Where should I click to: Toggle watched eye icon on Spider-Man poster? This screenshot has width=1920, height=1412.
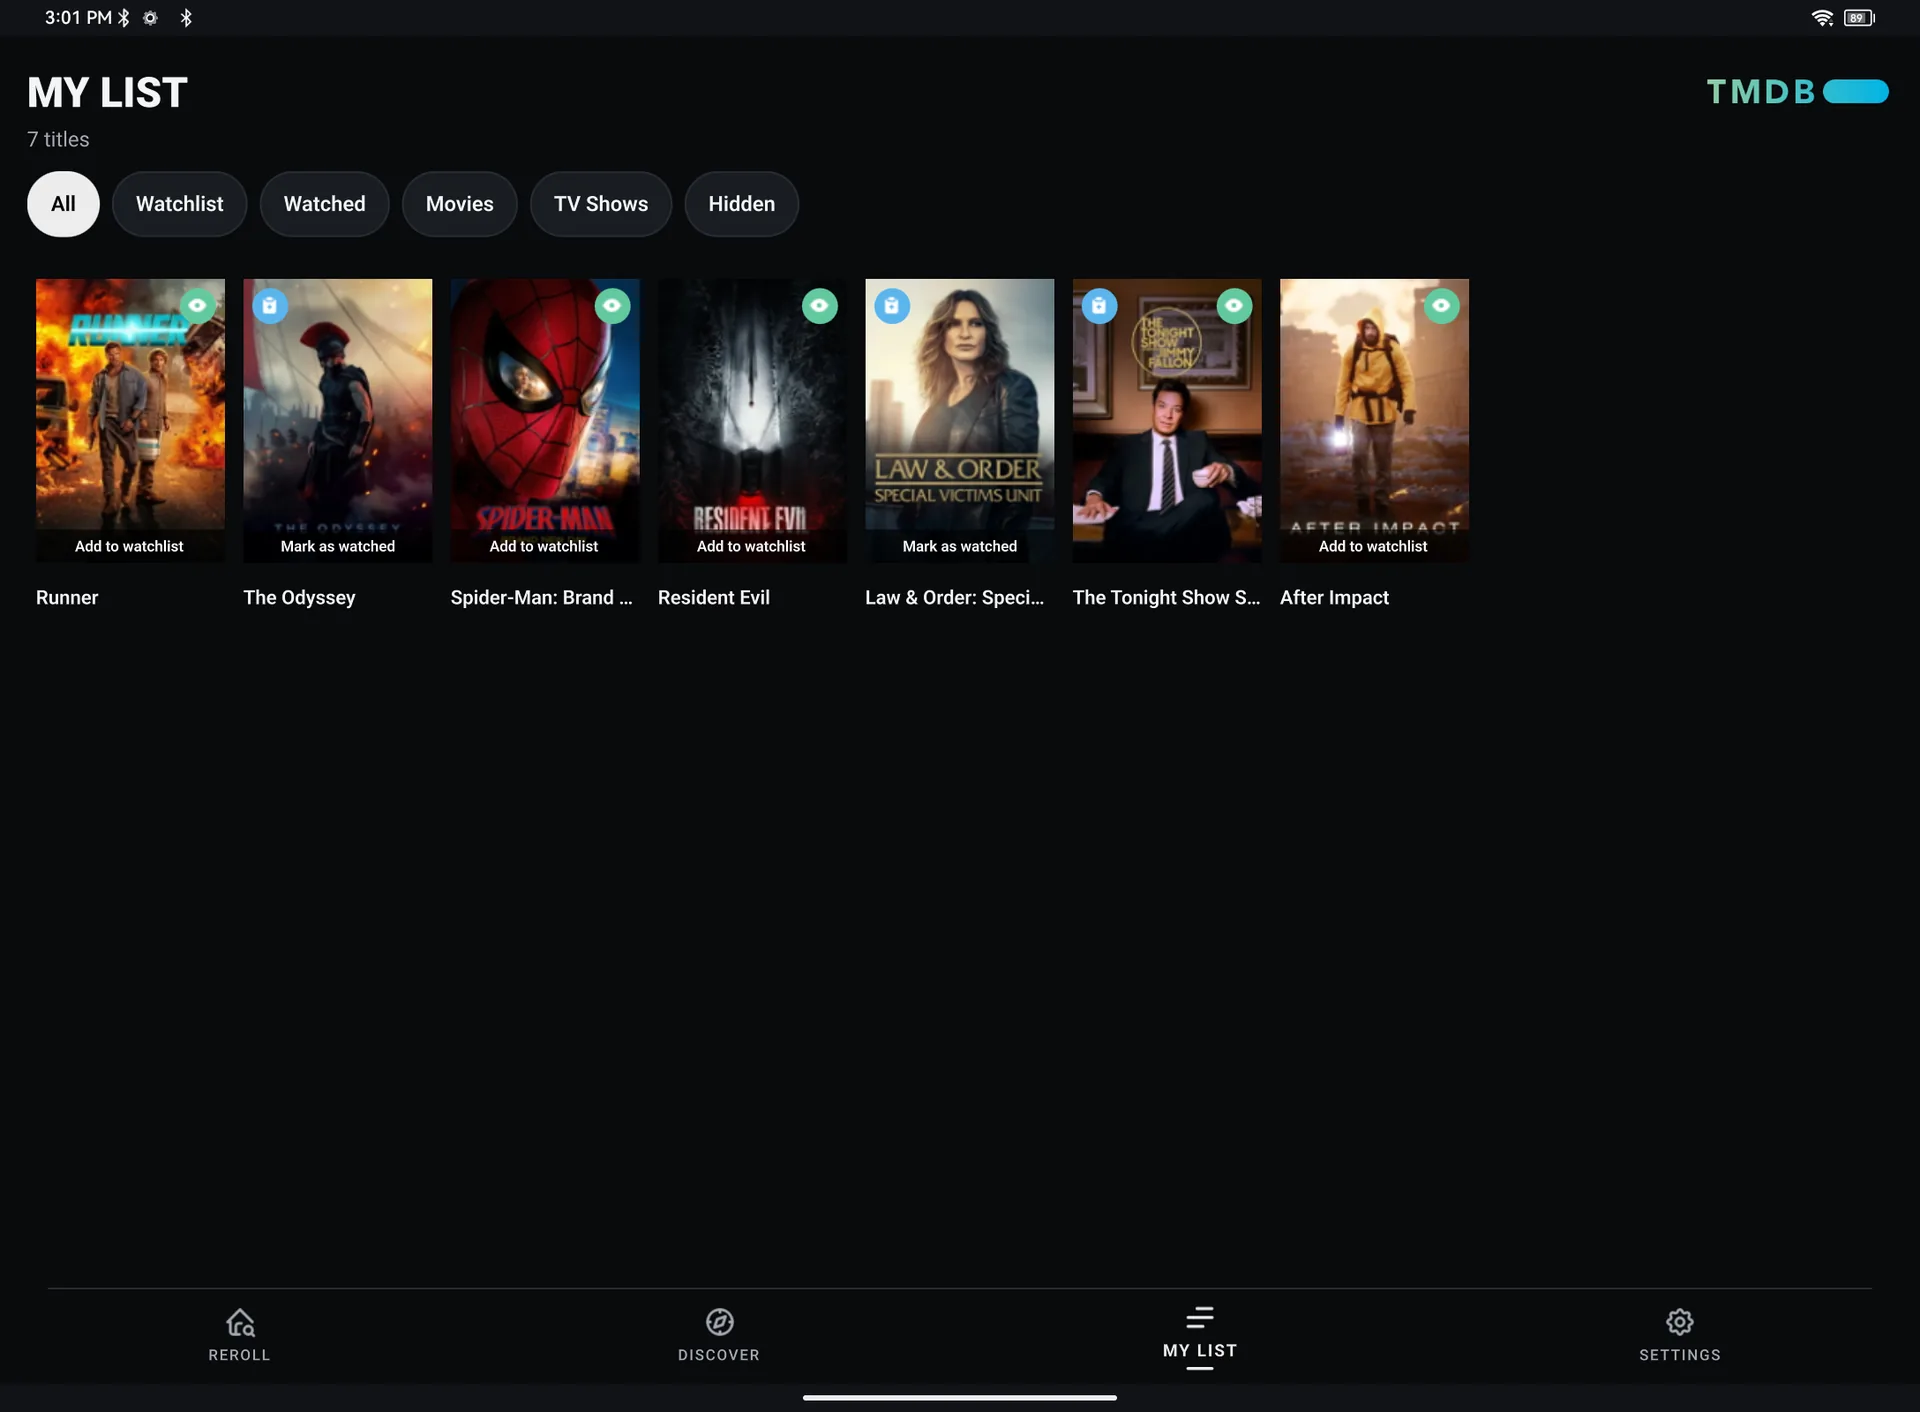[x=612, y=306]
